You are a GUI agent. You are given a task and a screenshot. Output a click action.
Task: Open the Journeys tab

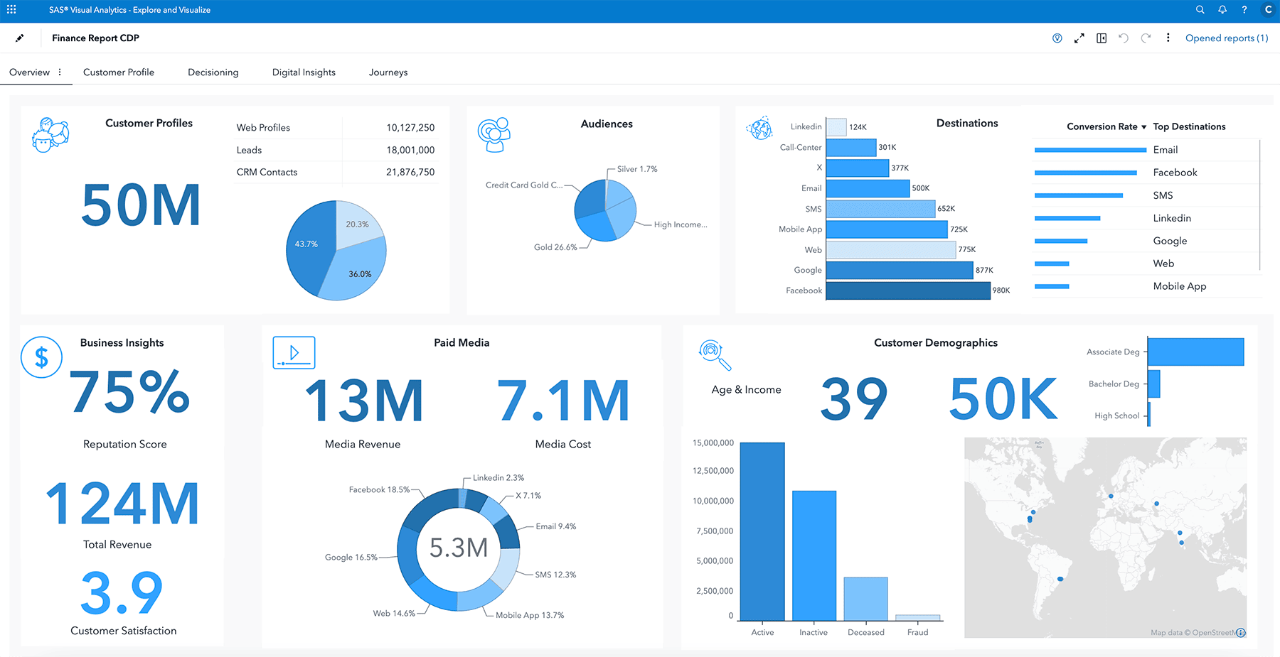[x=388, y=72]
